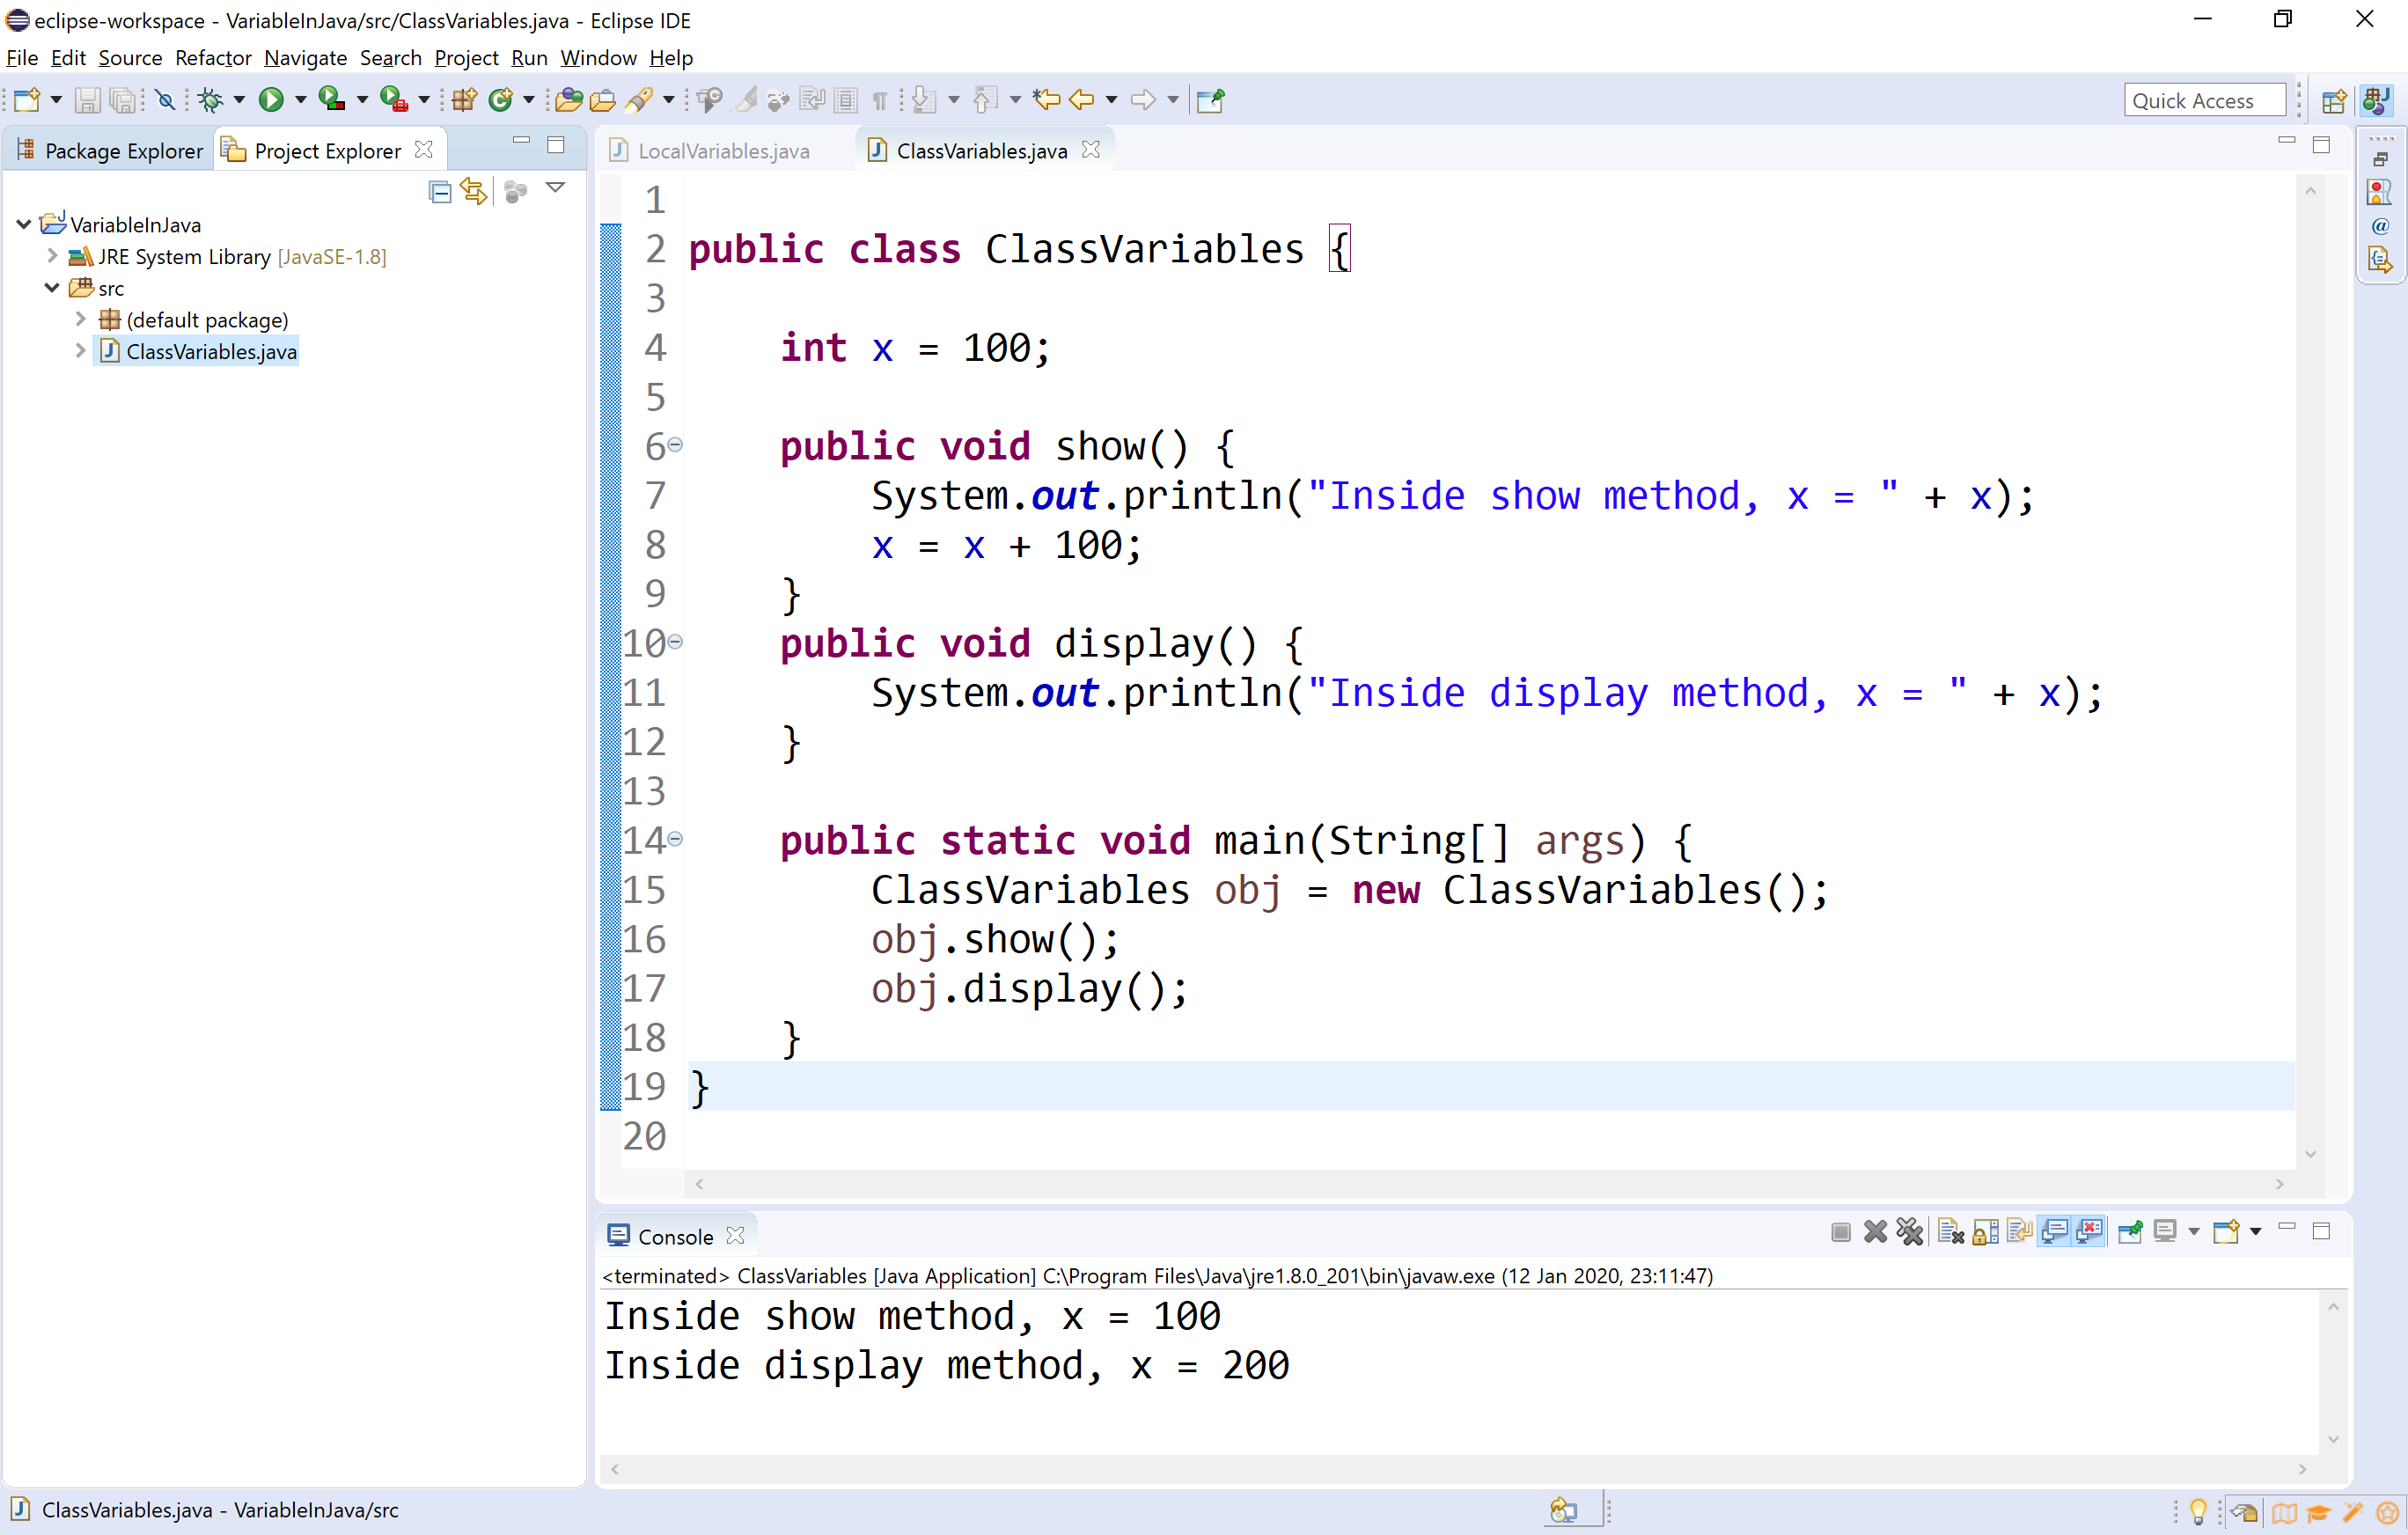Save all open editors
Image resolution: width=2408 pixels, height=1535 pixels.
122,99
